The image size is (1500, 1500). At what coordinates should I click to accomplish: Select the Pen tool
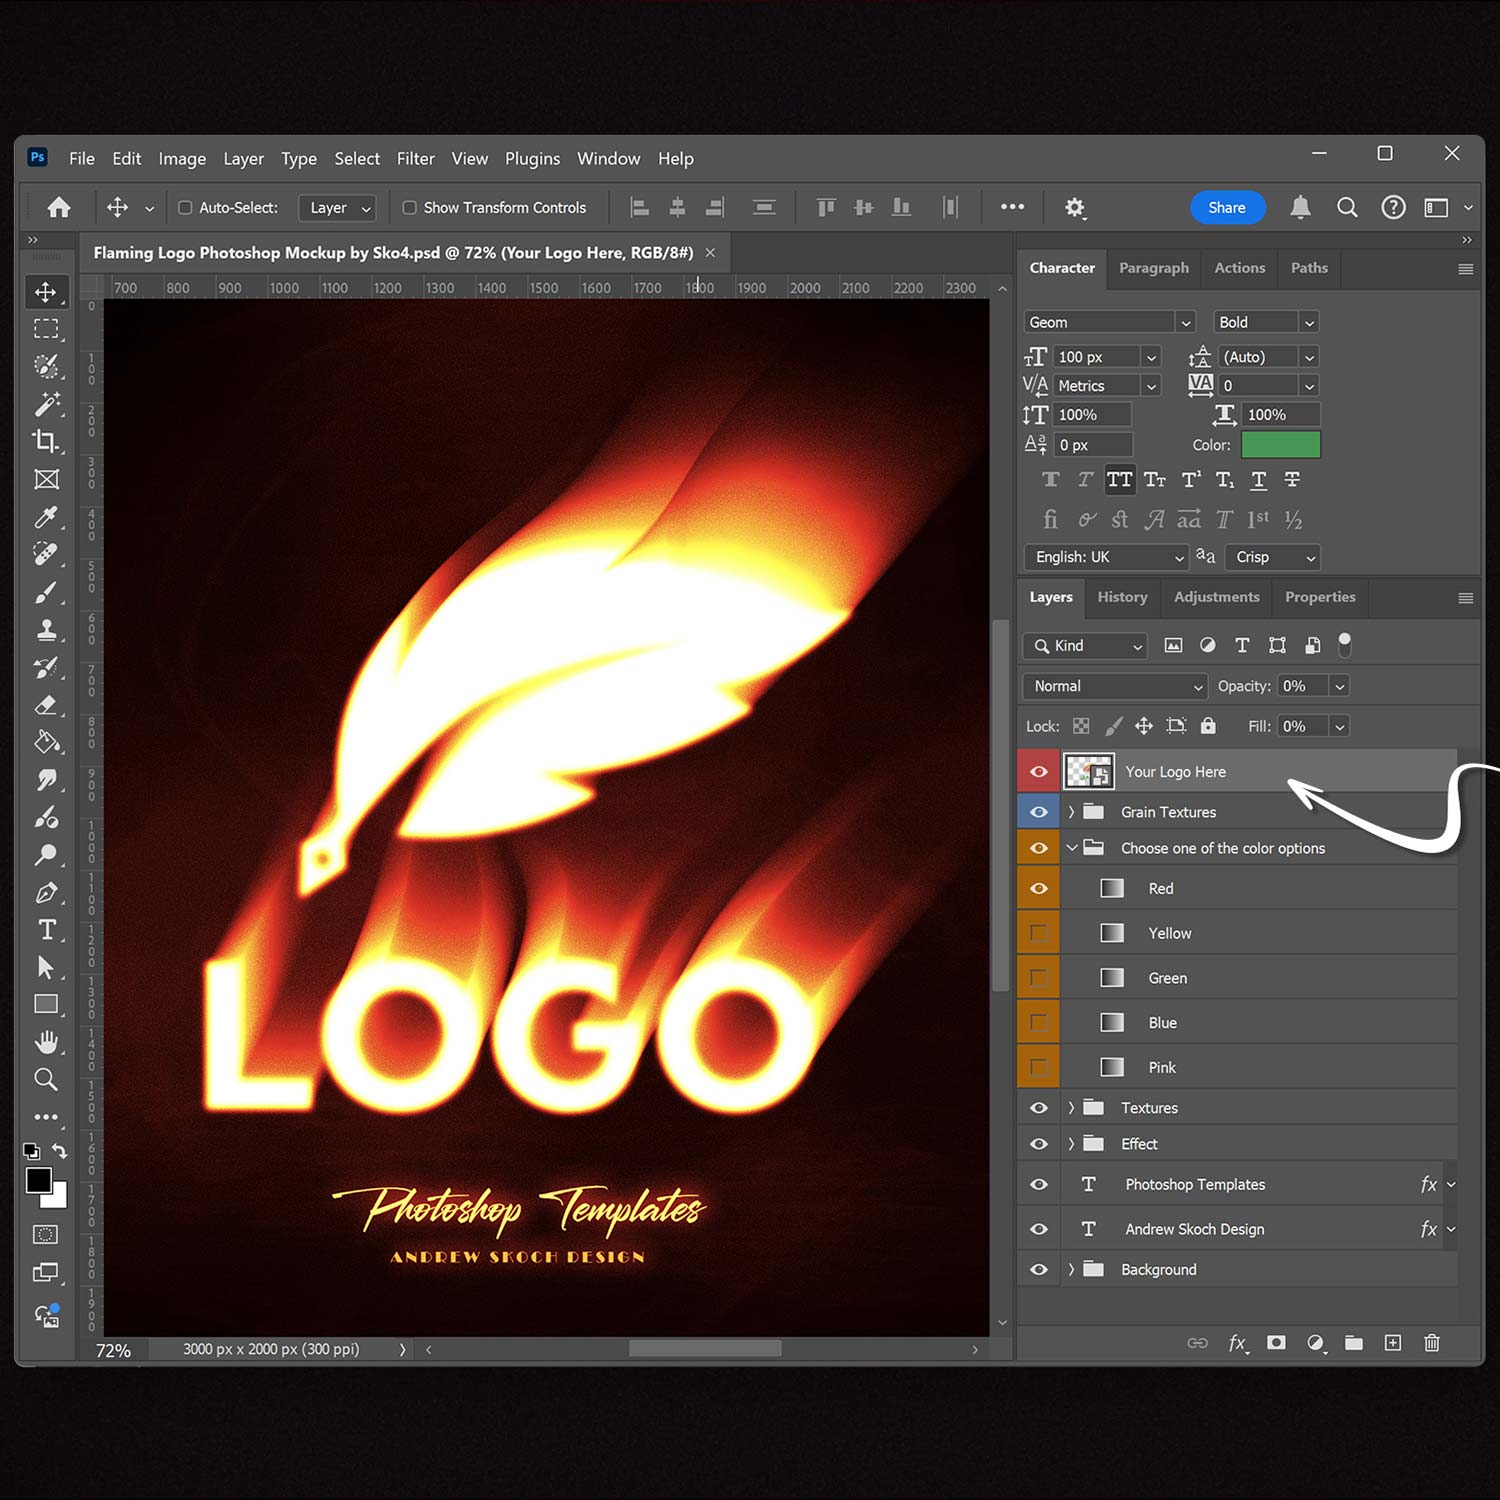(46, 892)
